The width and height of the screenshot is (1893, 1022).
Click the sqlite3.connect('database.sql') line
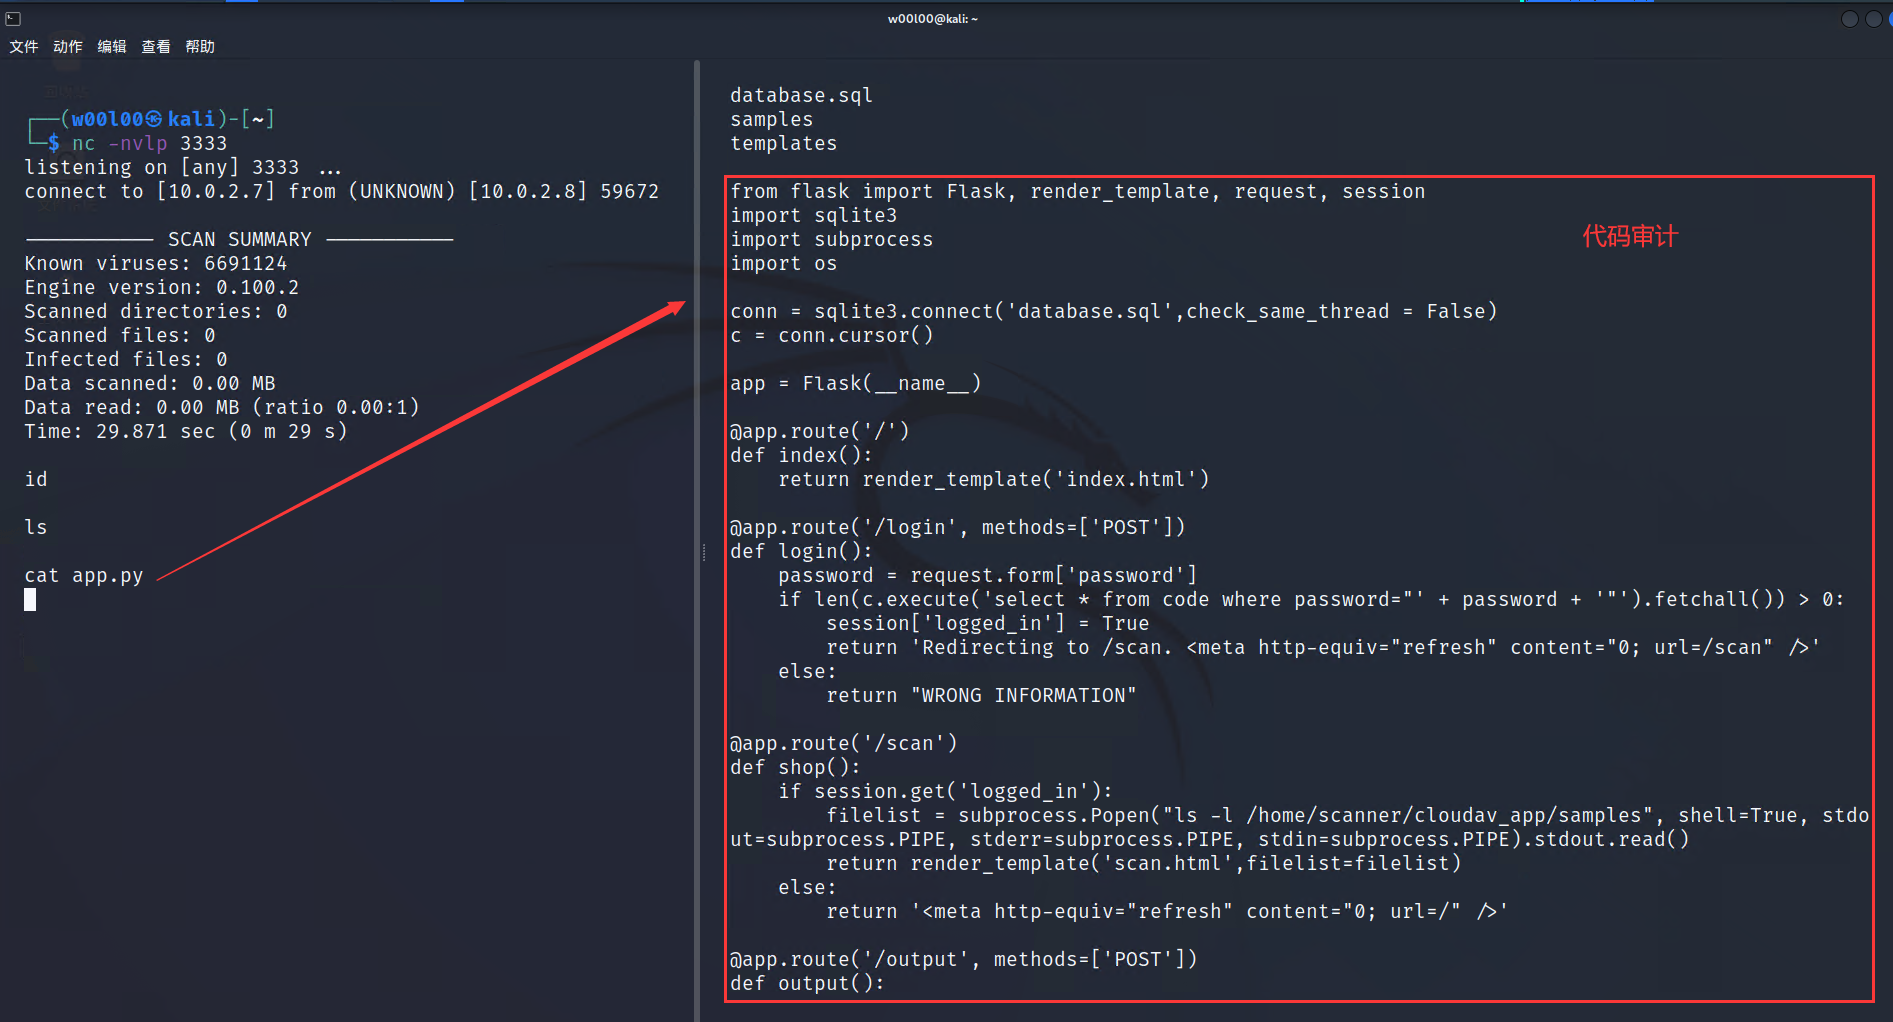[1113, 311]
